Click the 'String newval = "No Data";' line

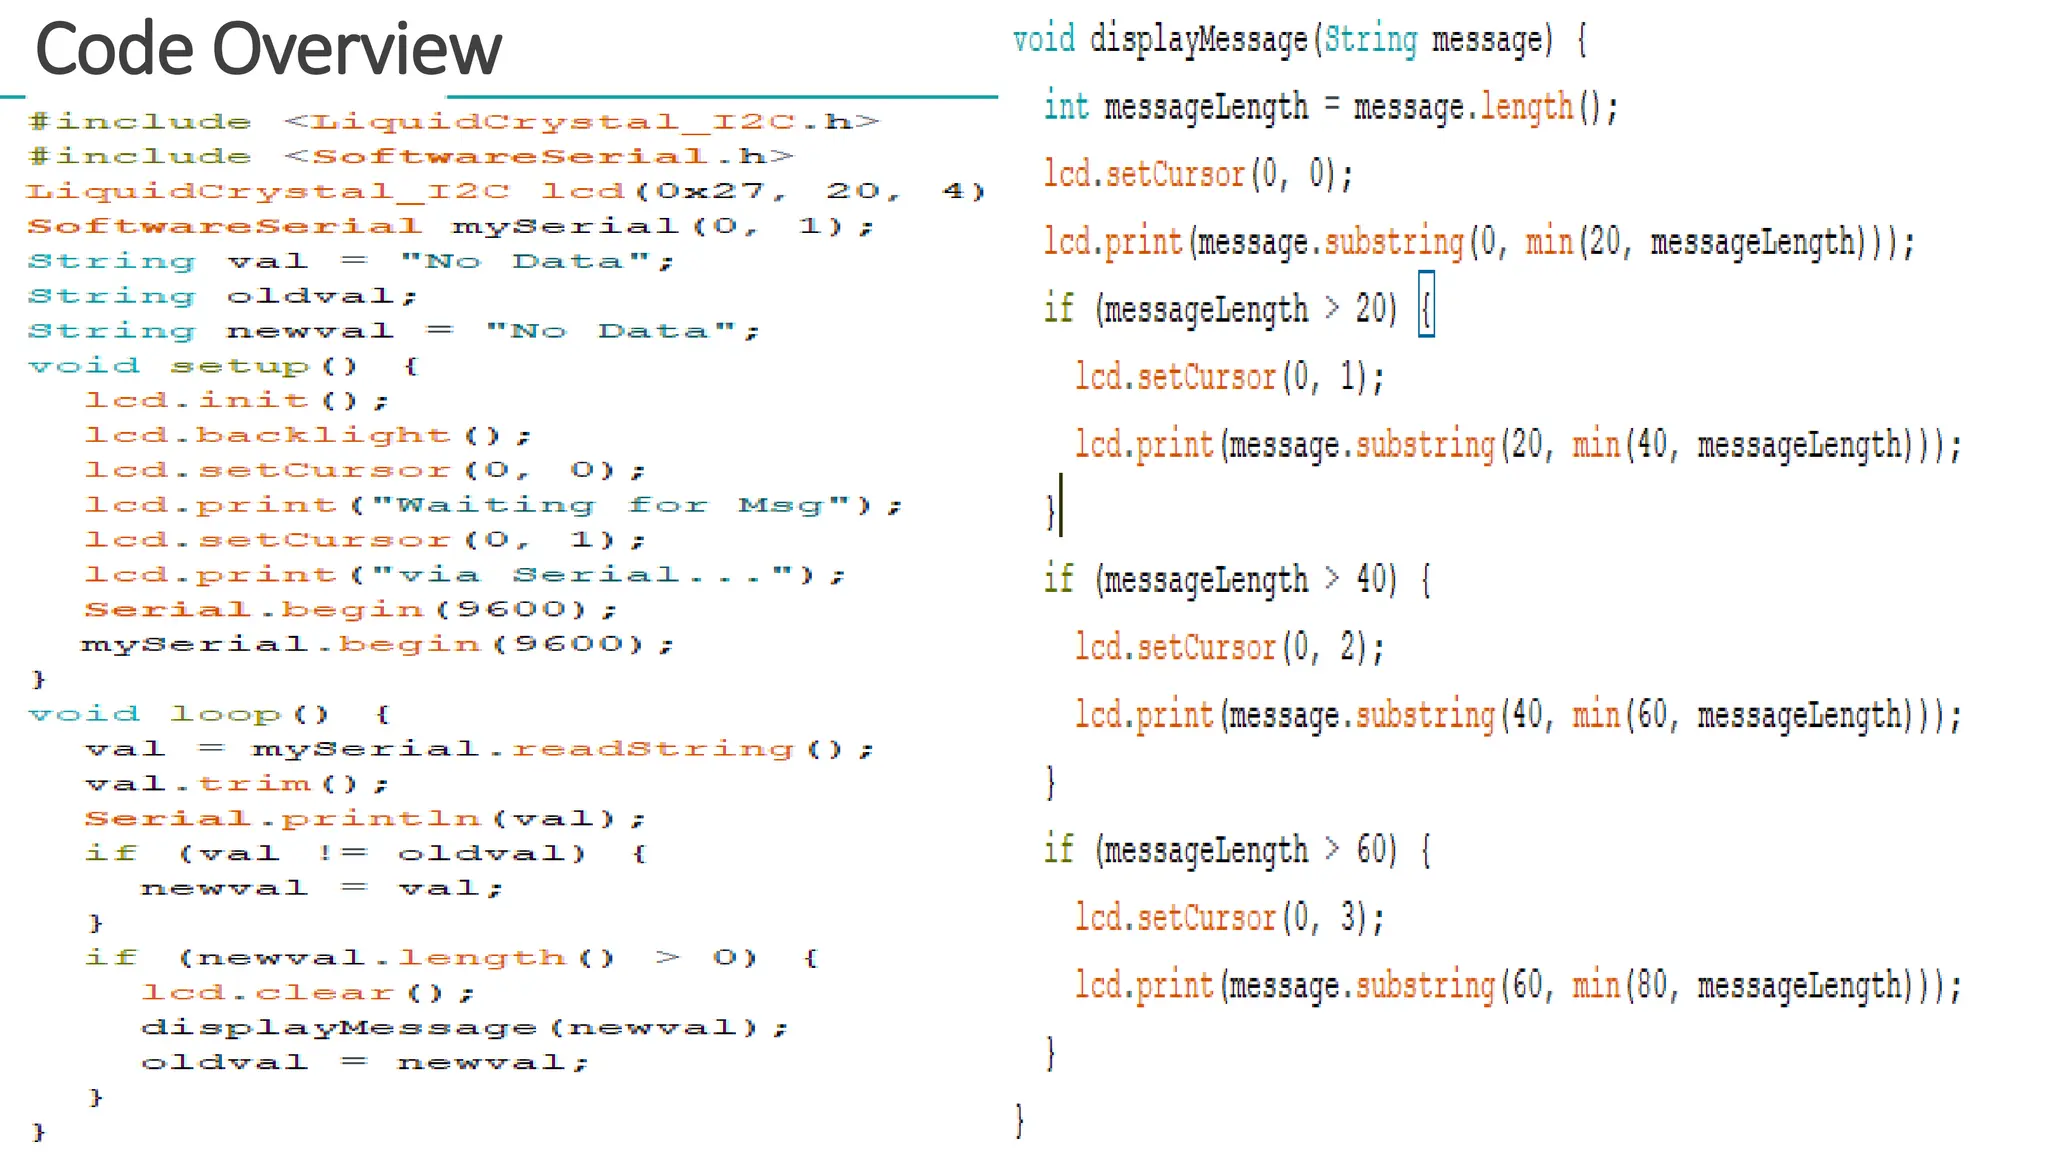pos(394,332)
